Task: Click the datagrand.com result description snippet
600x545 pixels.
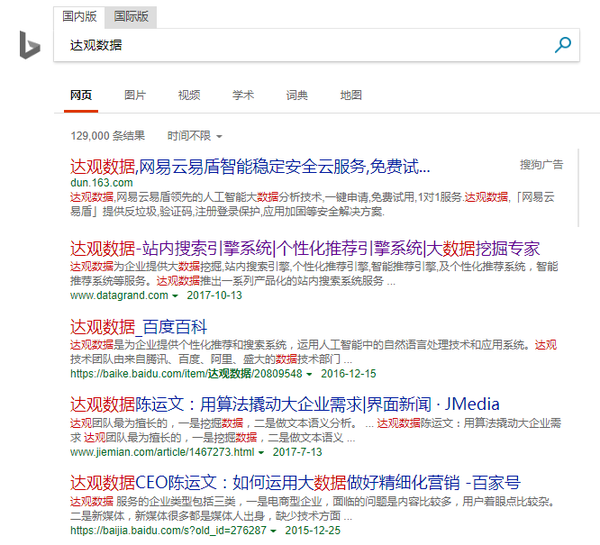Action: (314, 274)
